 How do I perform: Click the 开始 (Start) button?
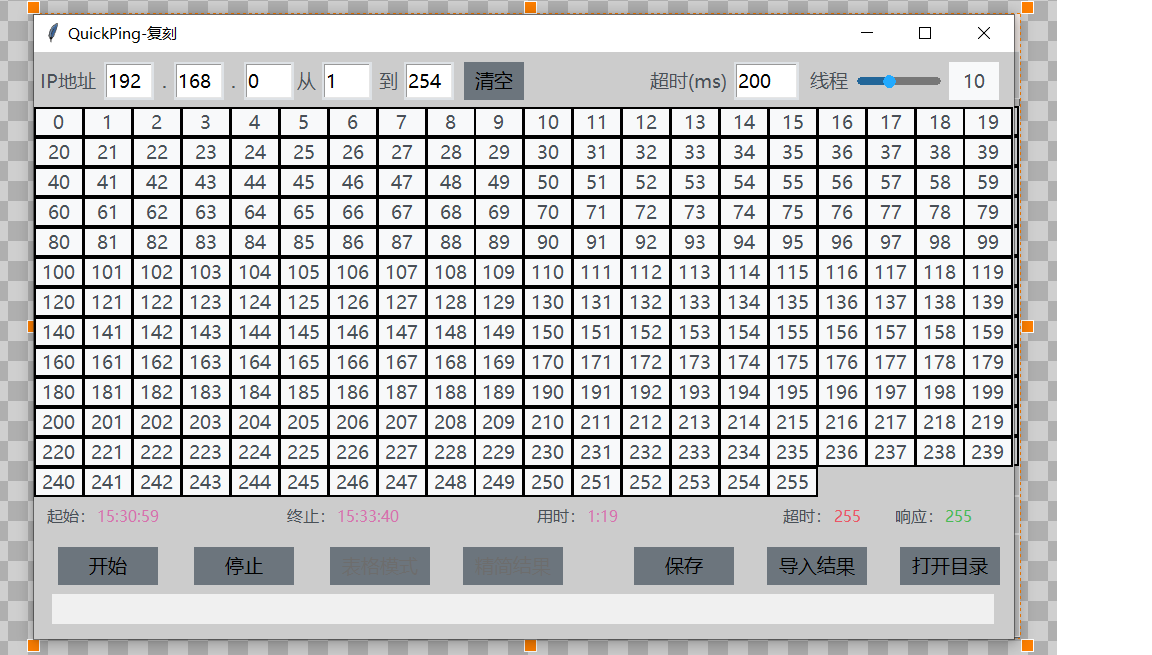coord(108,566)
